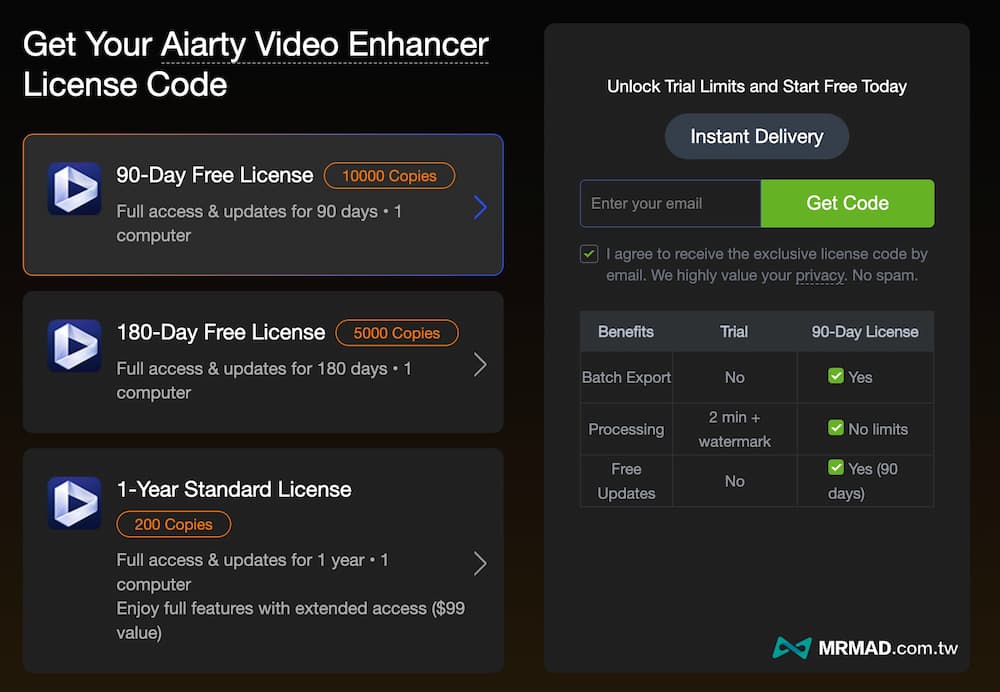Select the 180-Day Free License title
The height and width of the screenshot is (692, 1000).
221,332
